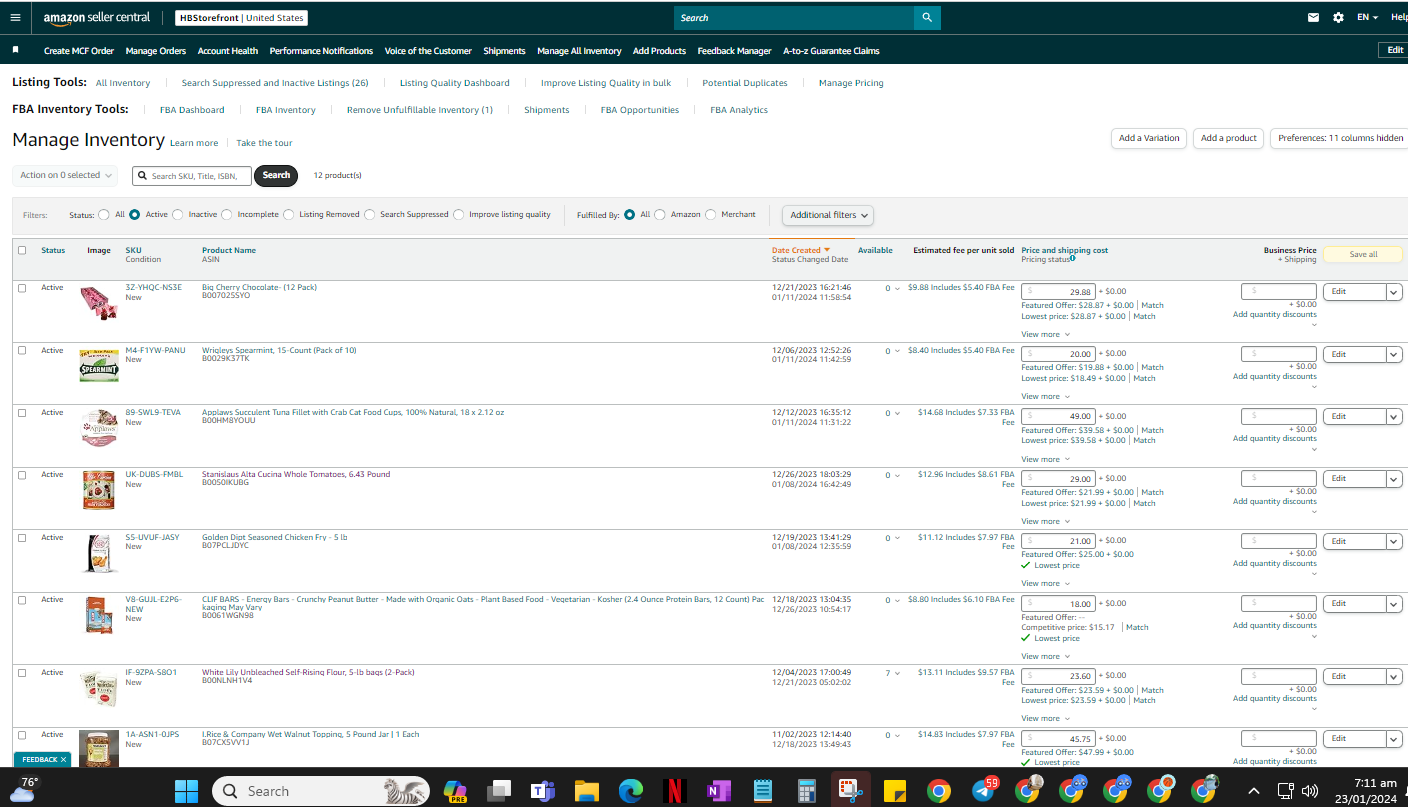The image size is (1408, 807).
Task: Open the messages envelope icon
Action: pyautogui.click(x=1313, y=17)
